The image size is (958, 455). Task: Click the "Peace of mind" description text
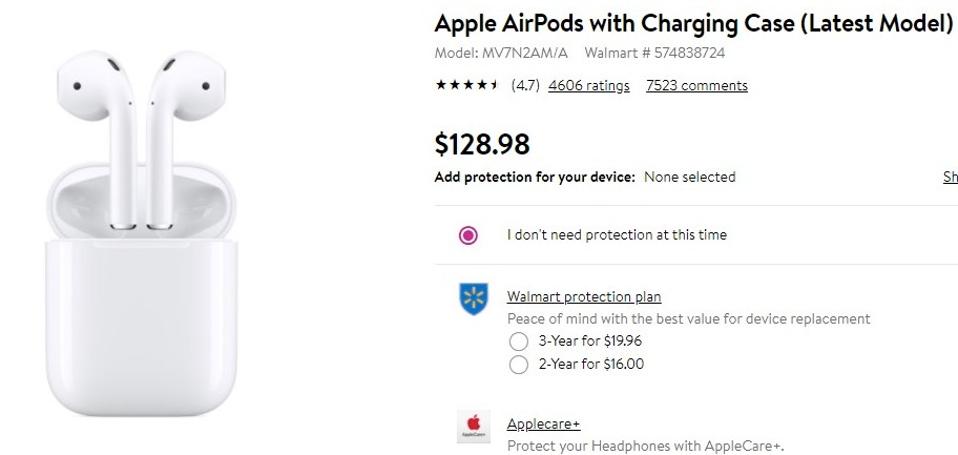[x=688, y=319]
